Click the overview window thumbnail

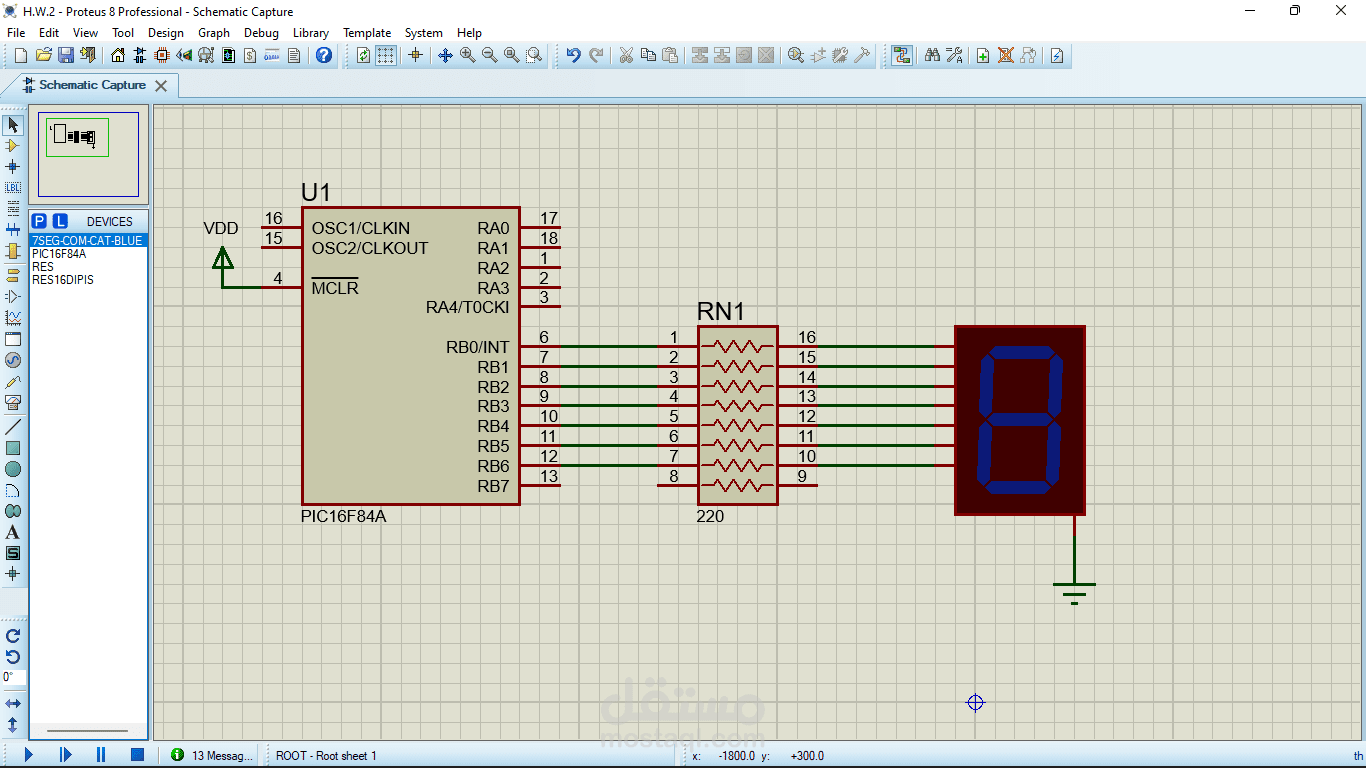[89, 155]
